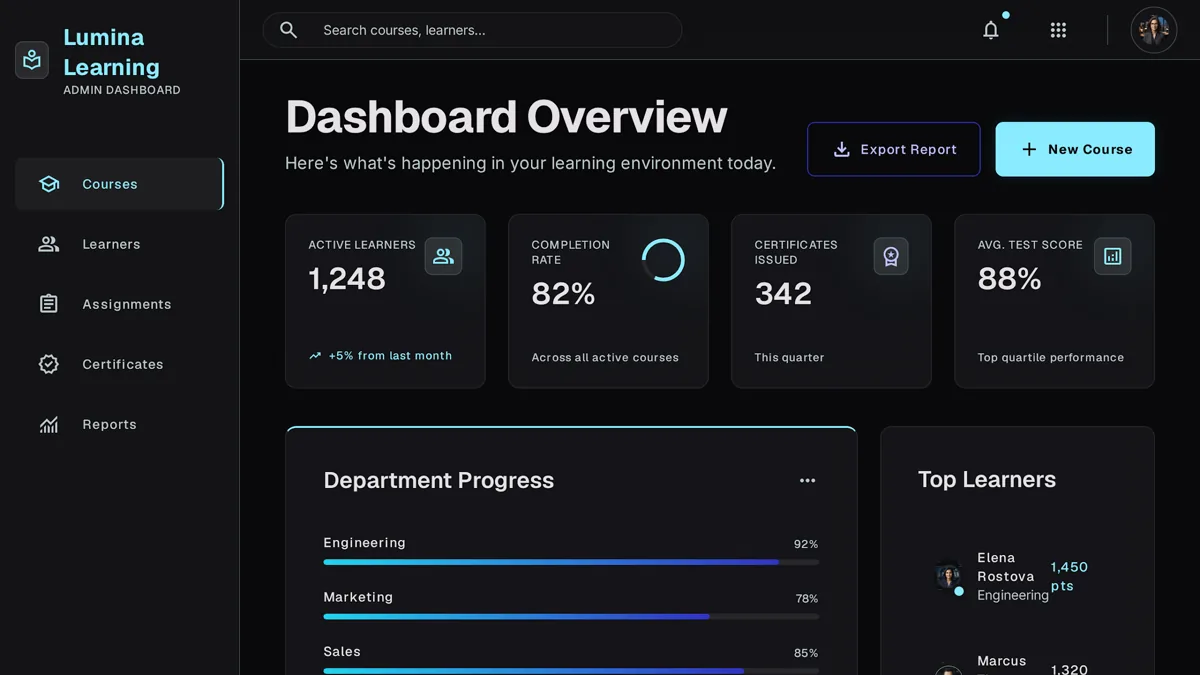Click the Reports chart icon
Viewport: 1200px width, 675px height.
click(49, 424)
